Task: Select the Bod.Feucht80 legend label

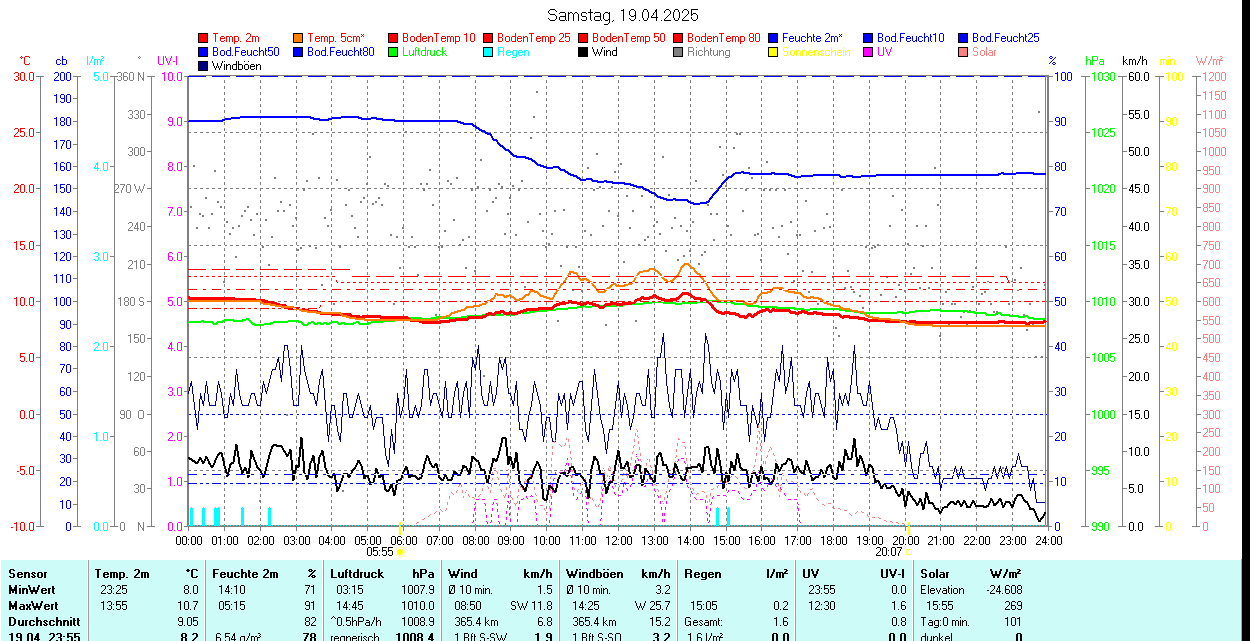Action: (340, 52)
